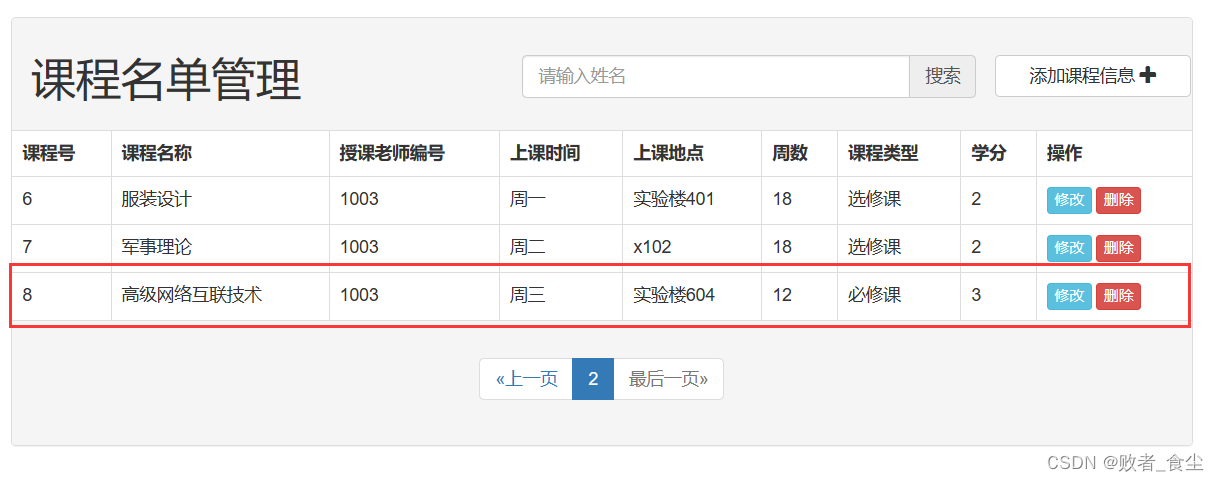Click 删除 for 高级网络互联技术 row
Screen dimensions: 1219x481
[x=1118, y=296]
